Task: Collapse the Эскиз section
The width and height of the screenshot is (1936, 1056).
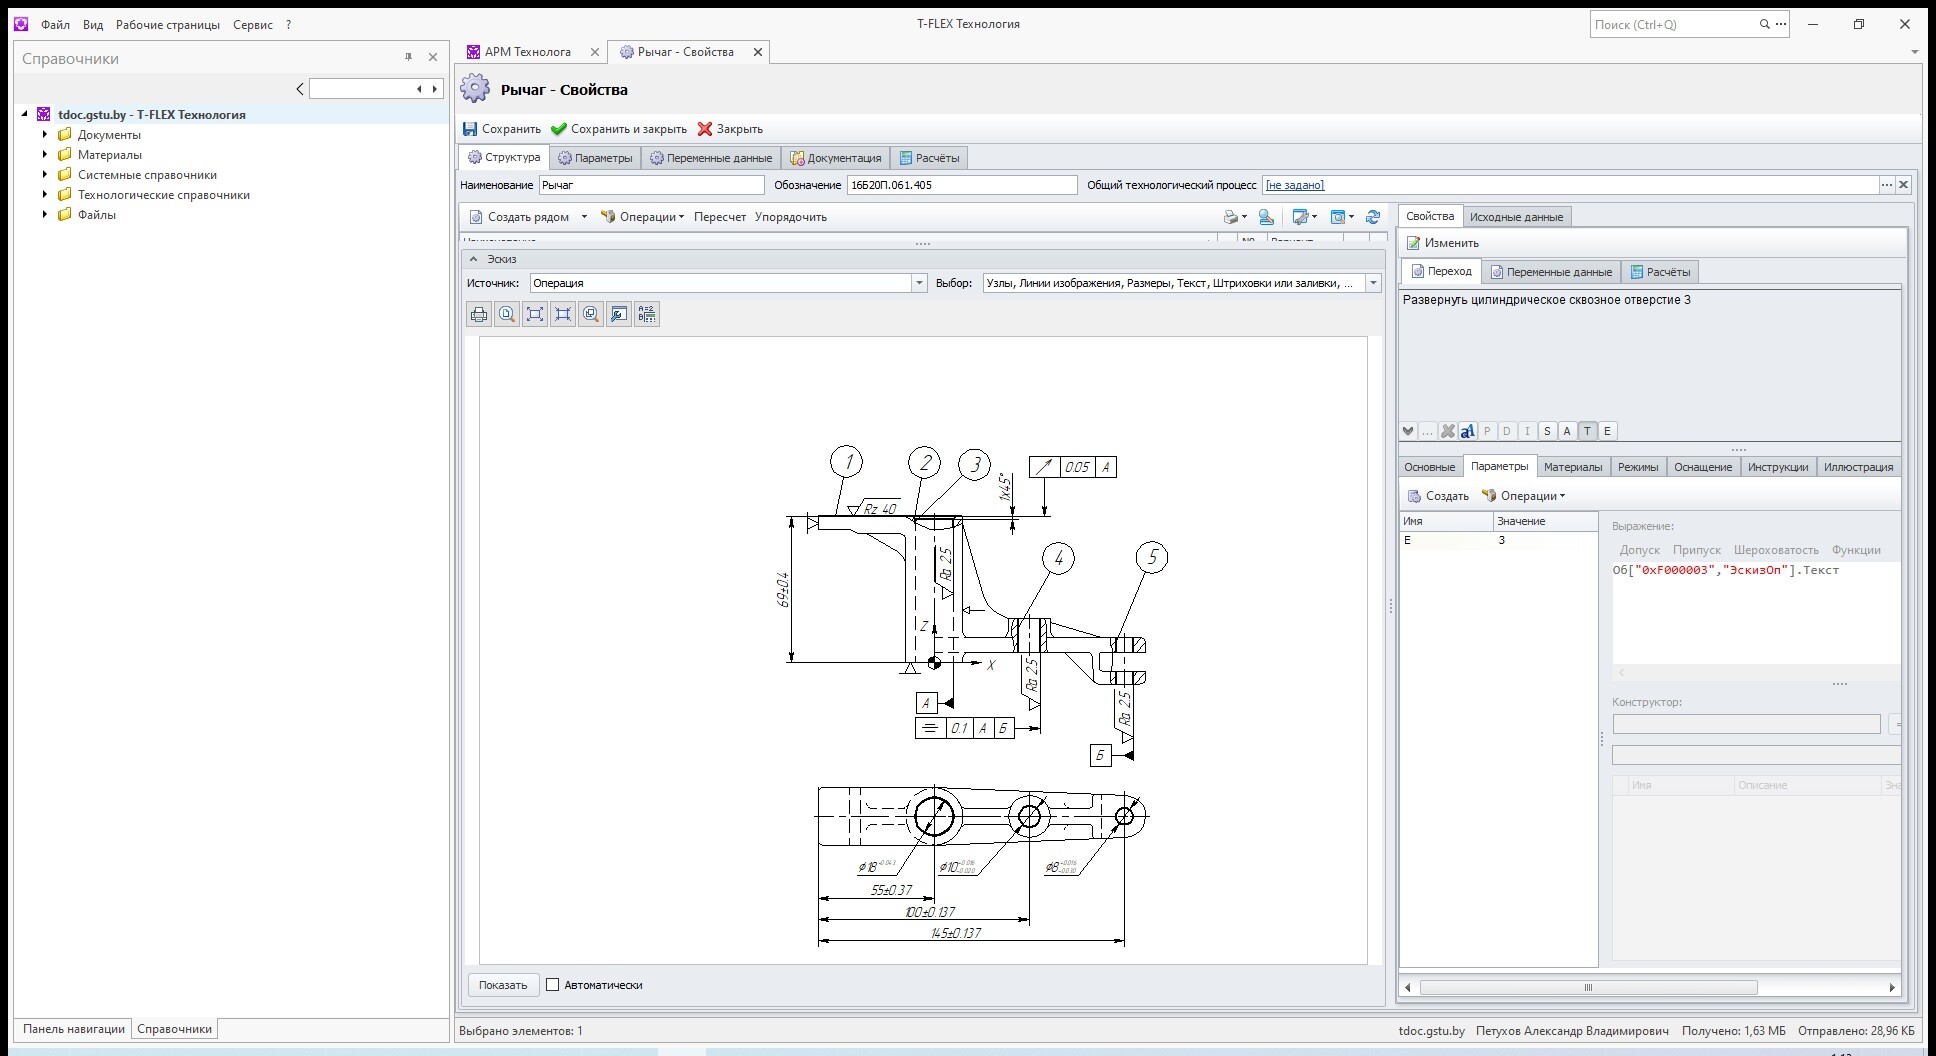Action: 474,259
